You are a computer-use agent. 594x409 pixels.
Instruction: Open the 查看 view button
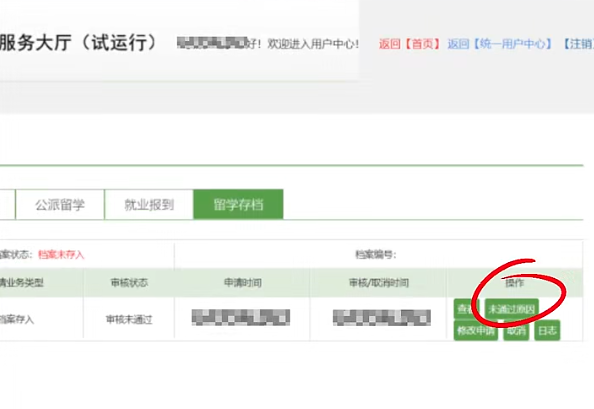[x=466, y=309]
